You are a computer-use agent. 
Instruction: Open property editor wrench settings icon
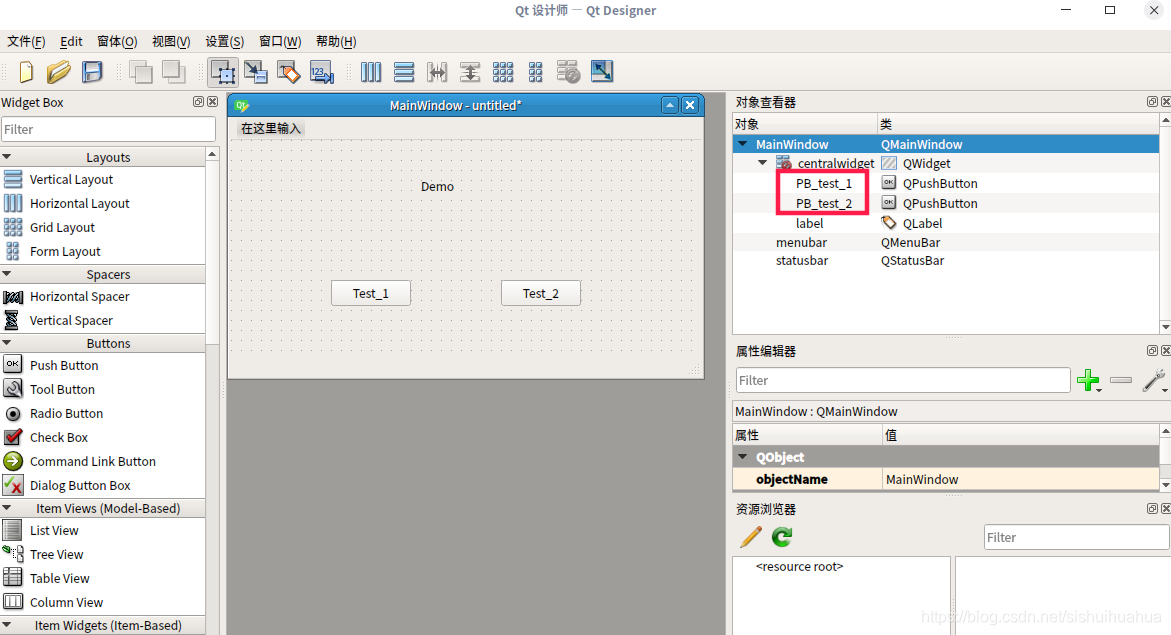(1154, 380)
